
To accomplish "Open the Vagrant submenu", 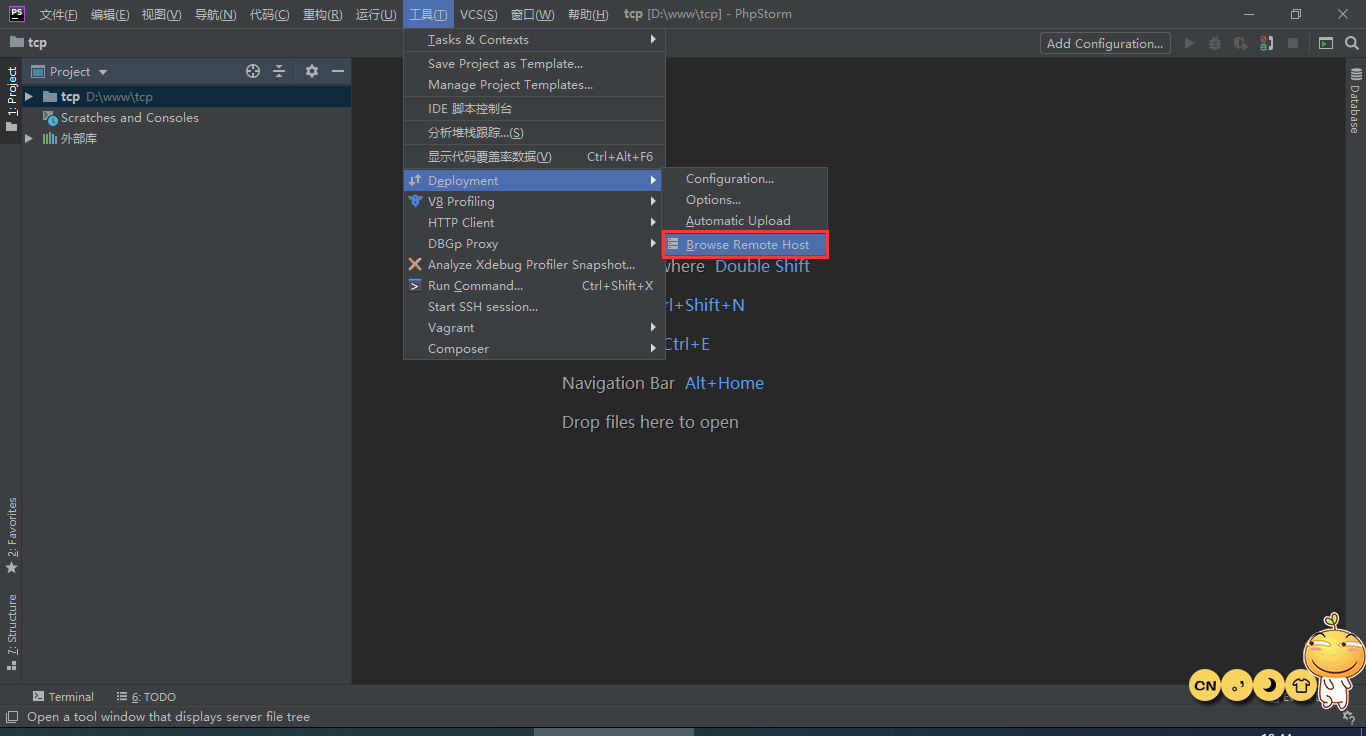I will 534,328.
